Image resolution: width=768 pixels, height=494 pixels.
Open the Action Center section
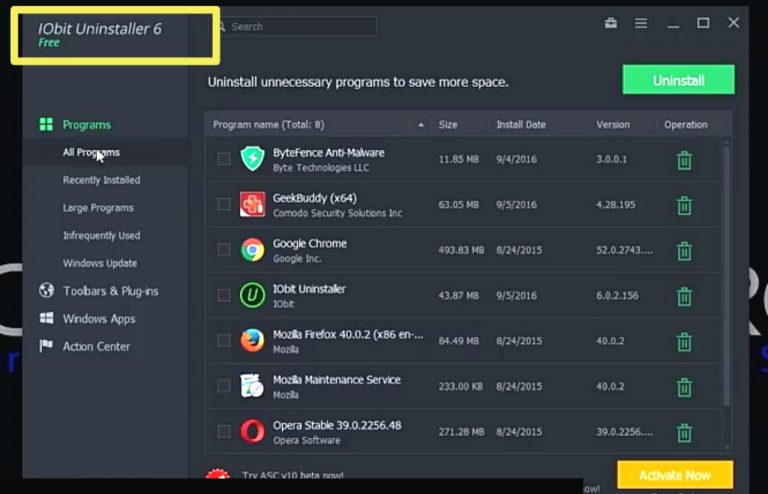[x=96, y=347]
